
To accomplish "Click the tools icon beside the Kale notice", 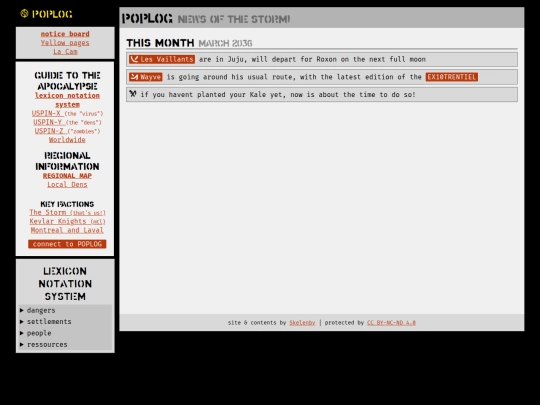I will click(133, 94).
